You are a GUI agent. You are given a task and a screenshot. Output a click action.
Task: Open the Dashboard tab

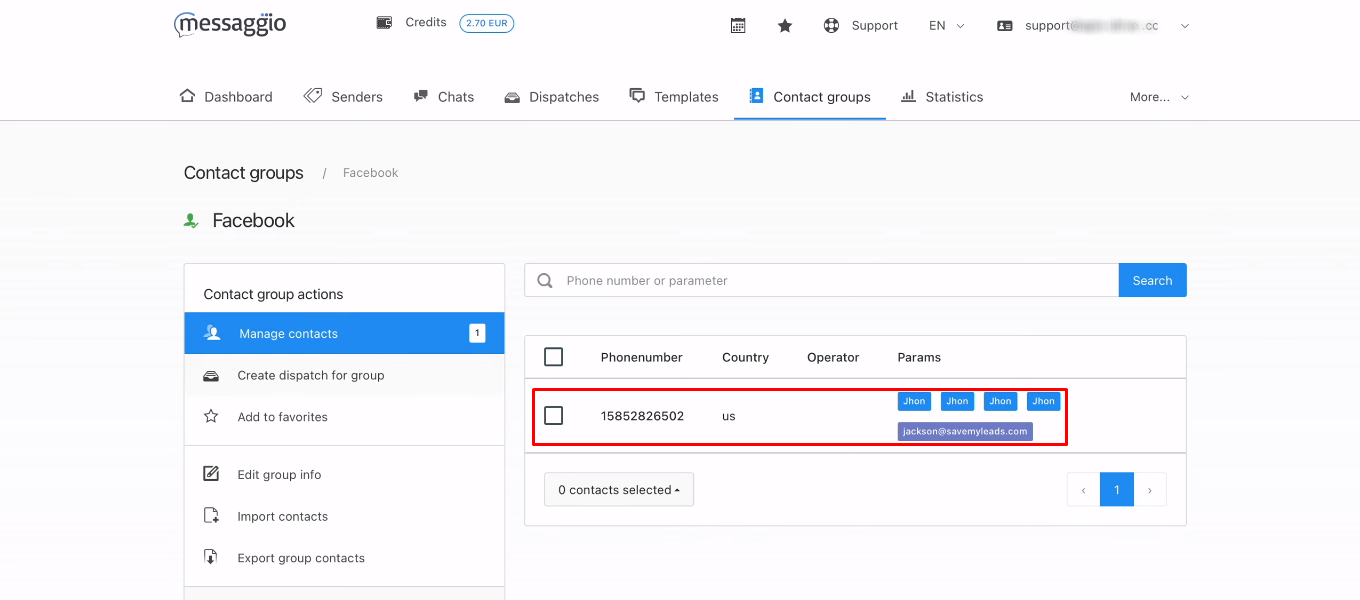[x=226, y=97]
